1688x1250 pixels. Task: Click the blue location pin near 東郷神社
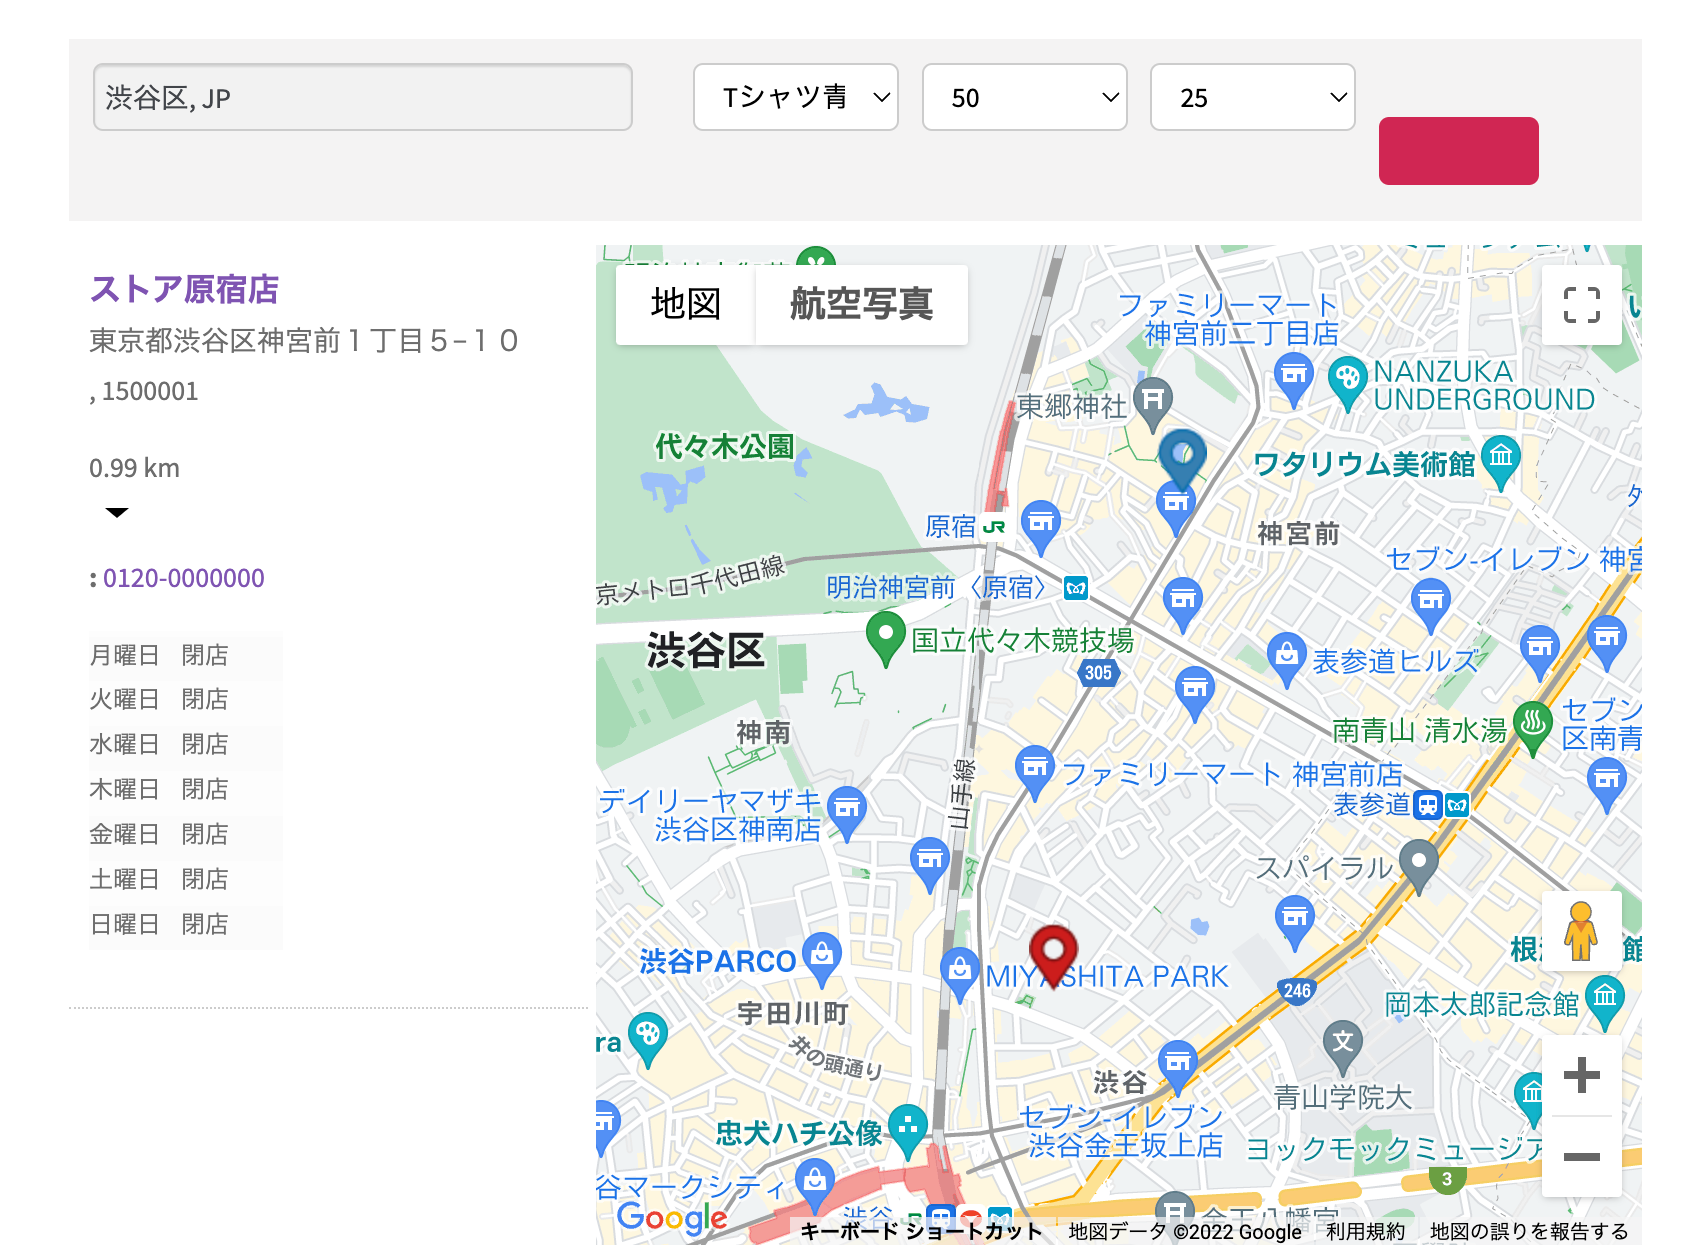click(1182, 457)
